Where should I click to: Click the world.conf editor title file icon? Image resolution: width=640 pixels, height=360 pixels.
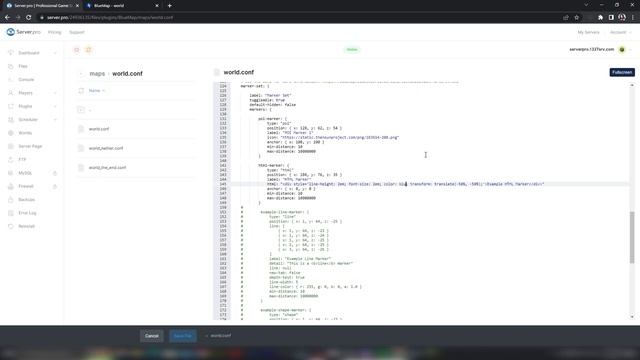pos(217,72)
